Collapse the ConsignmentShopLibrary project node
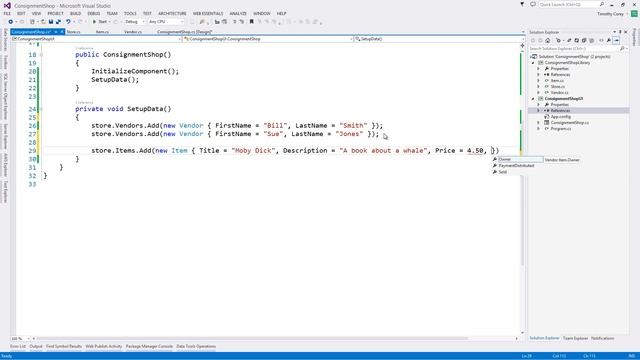Screen dimensions: 640x360 [x=533, y=63]
